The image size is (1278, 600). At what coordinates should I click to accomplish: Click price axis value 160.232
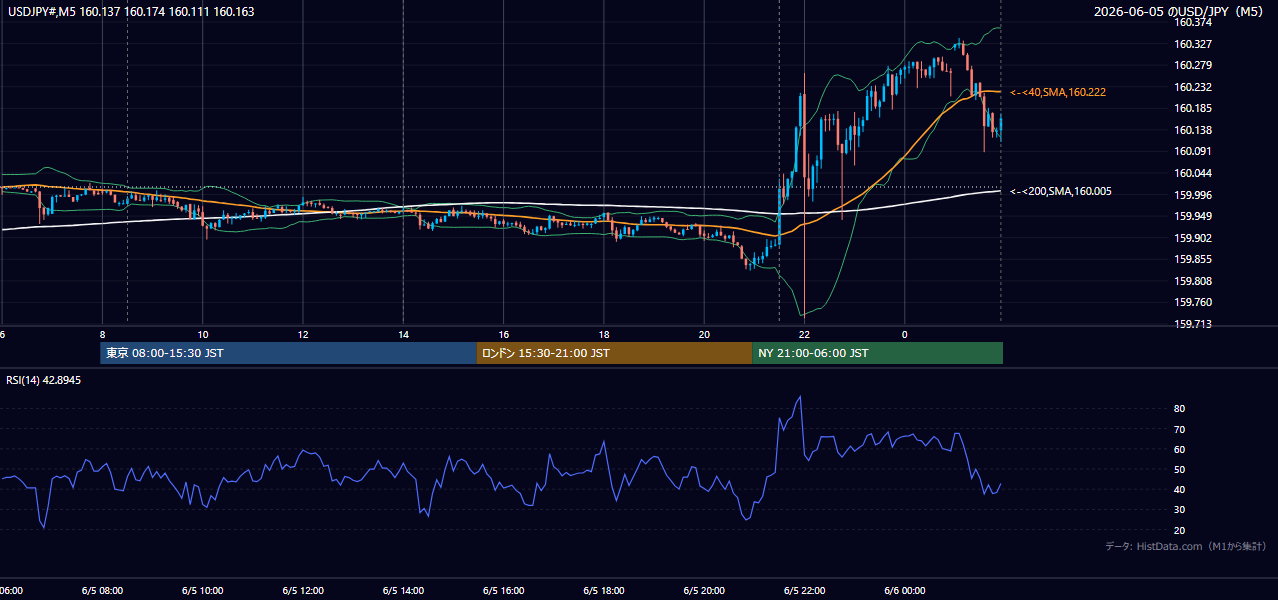(1193, 87)
